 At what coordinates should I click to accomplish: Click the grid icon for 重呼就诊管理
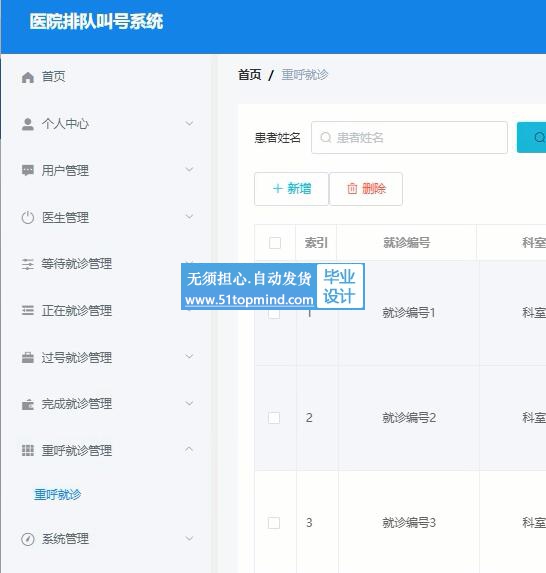[x=28, y=450]
